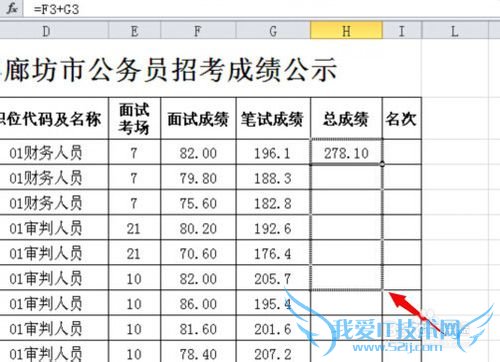Select column E header

tap(134, 31)
